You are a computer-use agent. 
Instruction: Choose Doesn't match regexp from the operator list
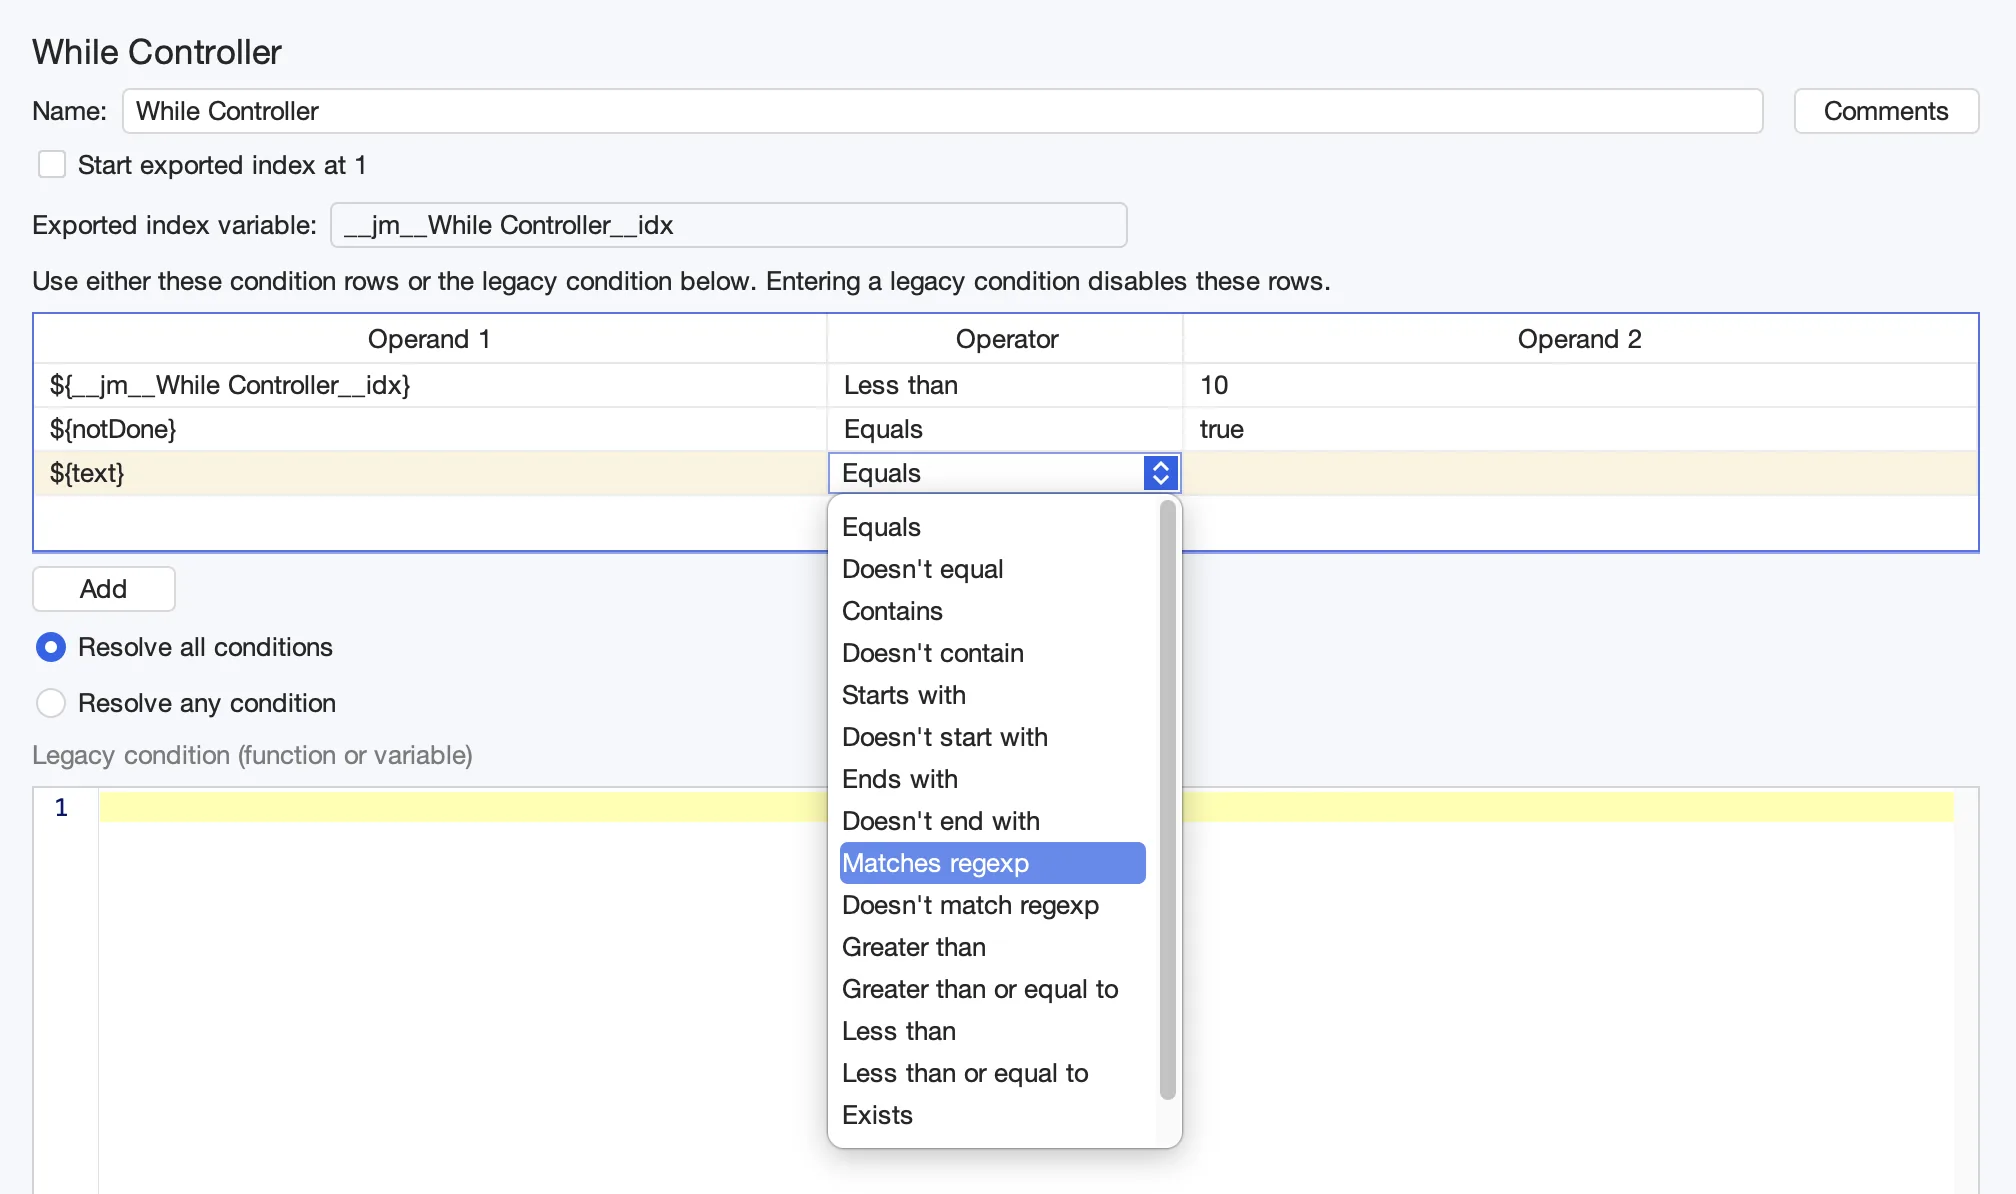click(x=992, y=905)
